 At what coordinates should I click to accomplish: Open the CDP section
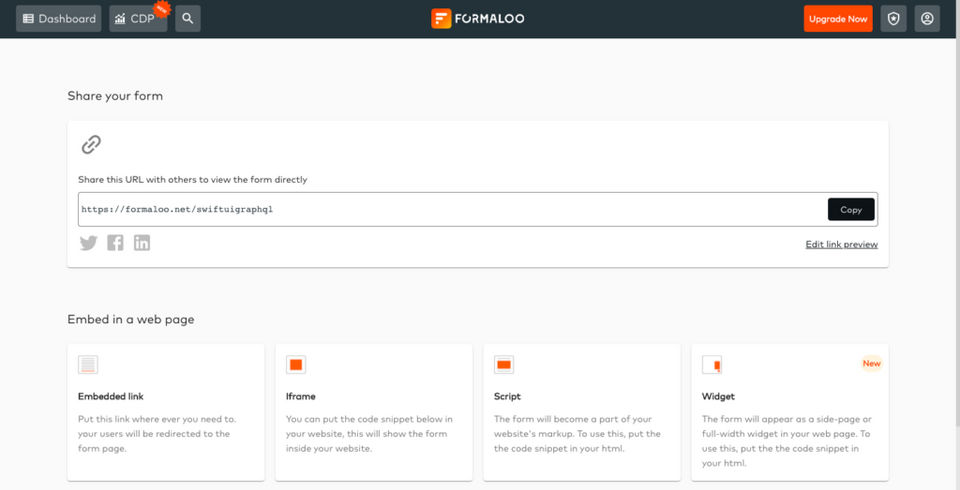coord(138,19)
